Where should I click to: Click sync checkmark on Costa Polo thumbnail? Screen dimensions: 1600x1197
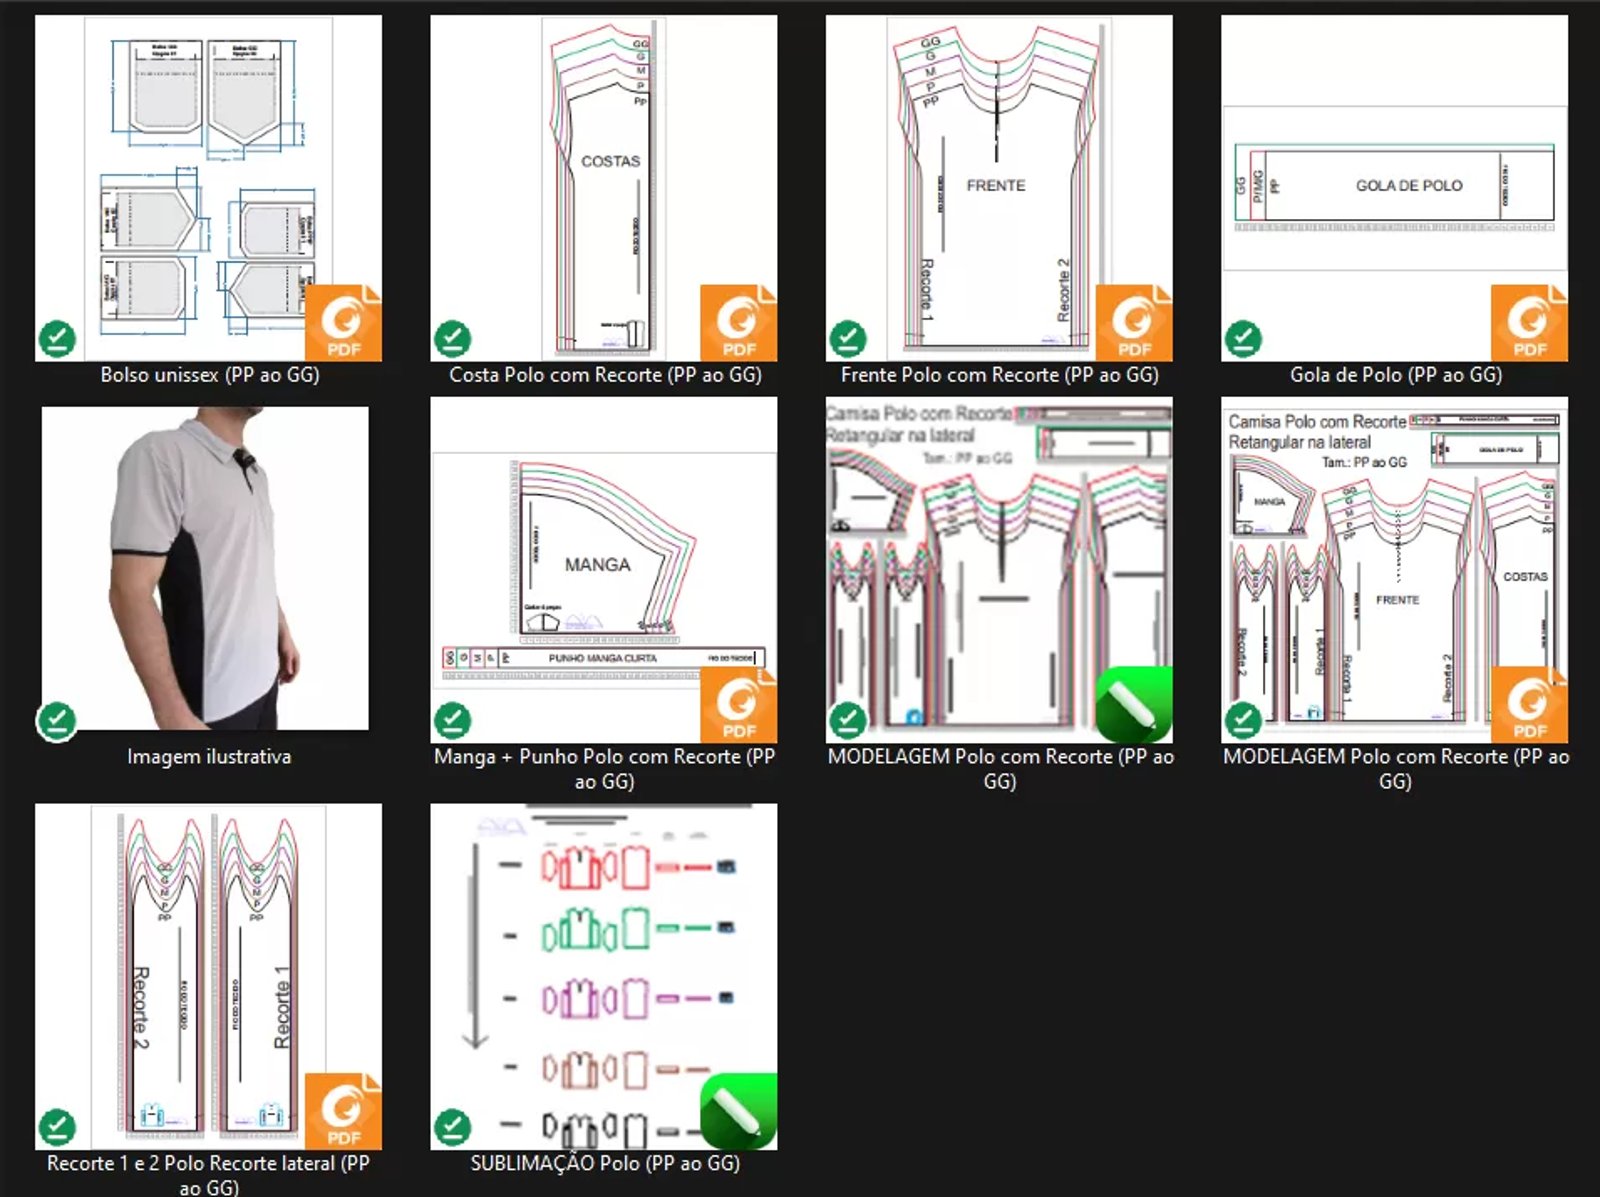click(x=452, y=339)
